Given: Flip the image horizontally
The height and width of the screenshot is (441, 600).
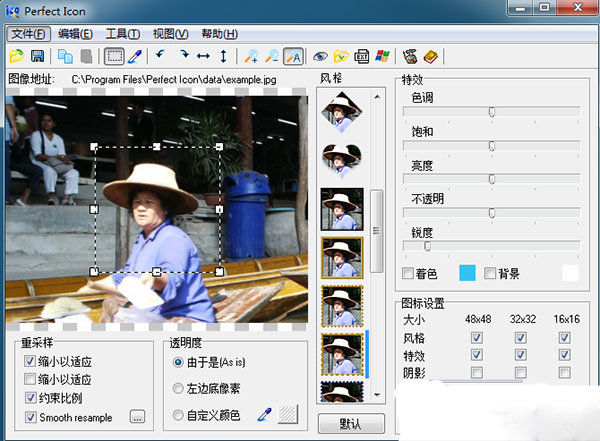Looking at the screenshot, I should (x=203, y=57).
